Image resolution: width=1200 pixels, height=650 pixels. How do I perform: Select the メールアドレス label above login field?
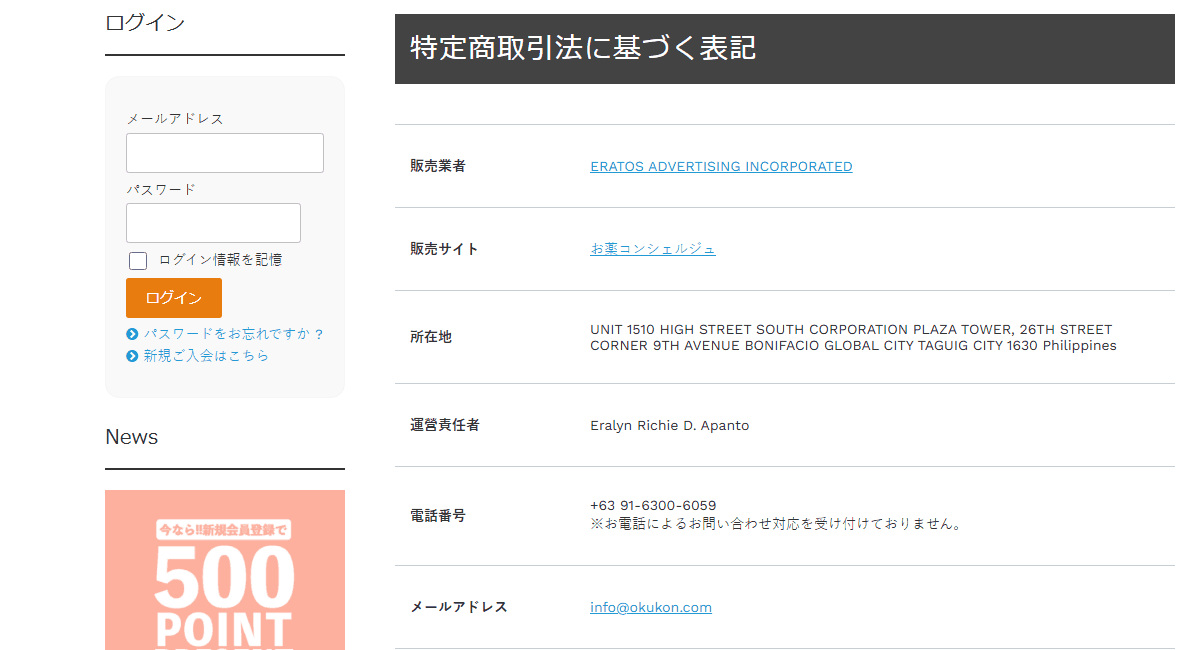(x=175, y=119)
